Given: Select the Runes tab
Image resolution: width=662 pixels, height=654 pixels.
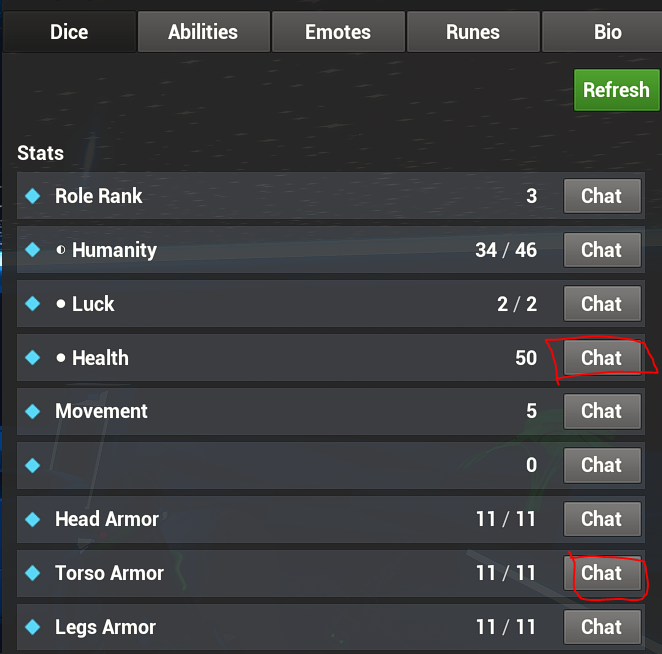Looking at the screenshot, I should click(473, 32).
